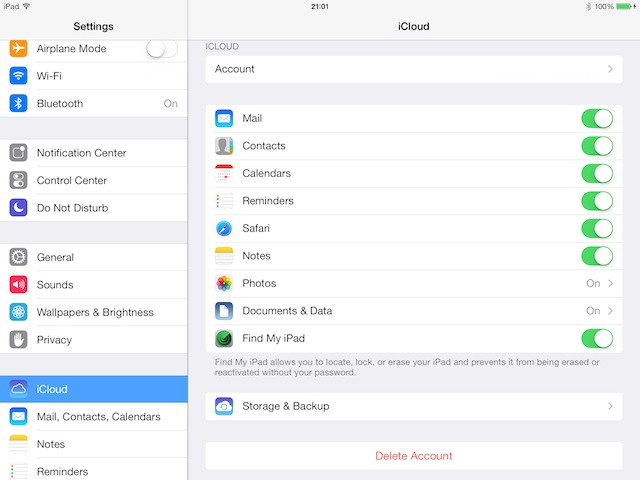Tap the Find My iPad radar icon

(224, 338)
